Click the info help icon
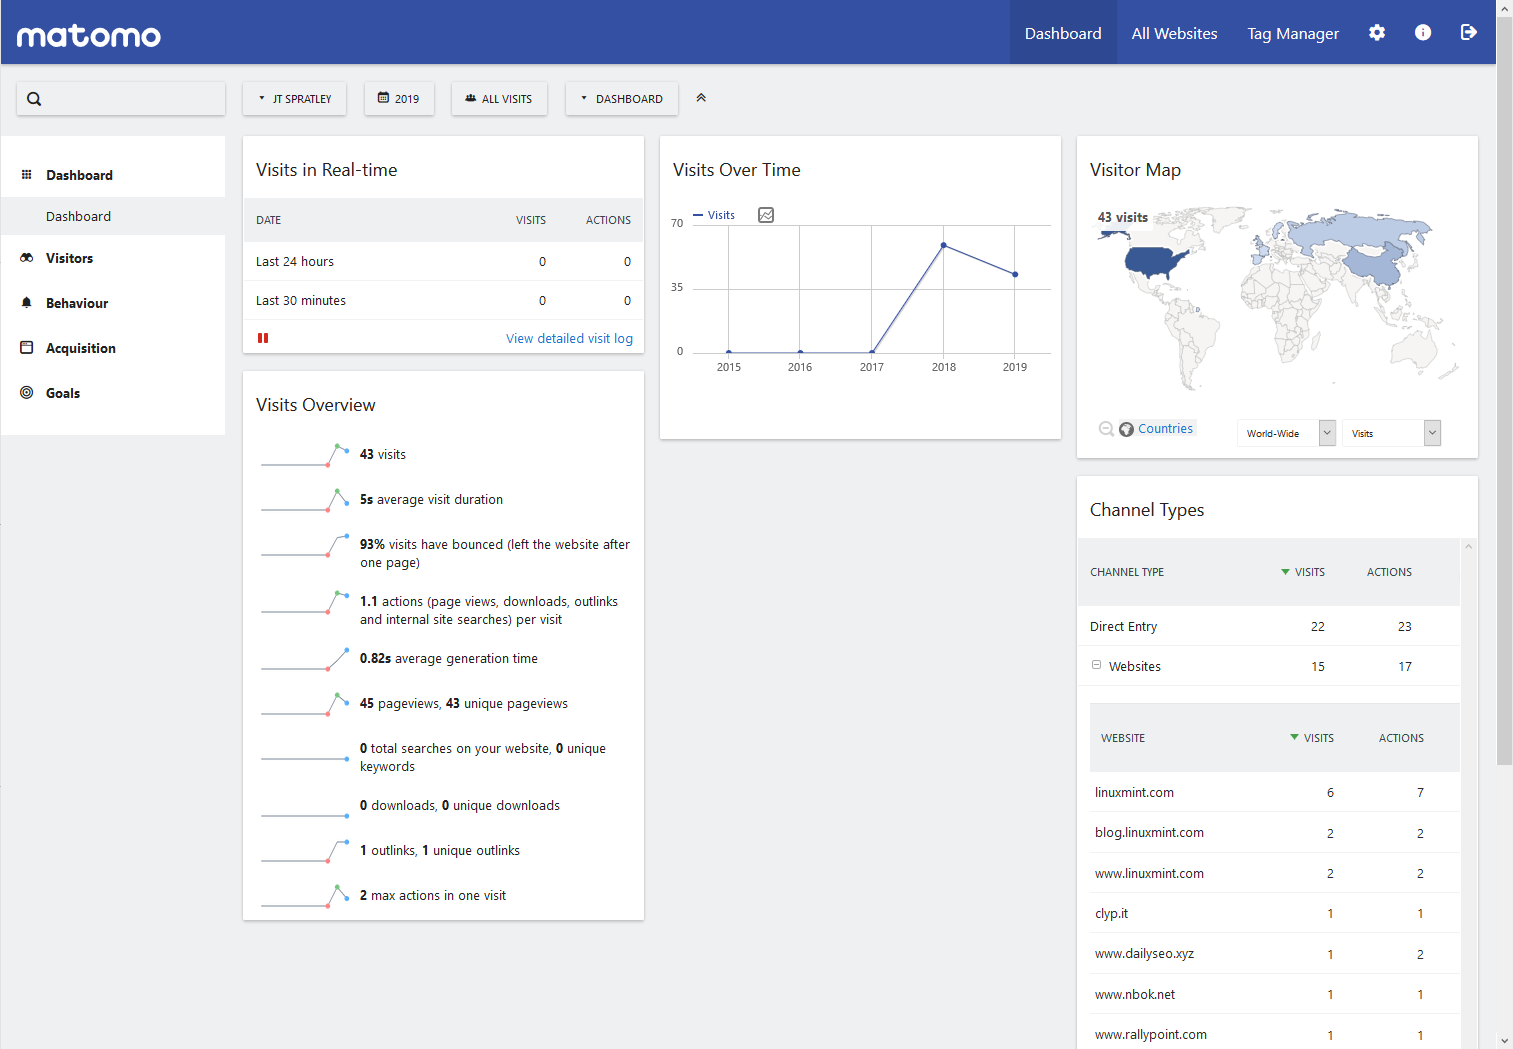Image resolution: width=1513 pixels, height=1049 pixels. point(1423,33)
